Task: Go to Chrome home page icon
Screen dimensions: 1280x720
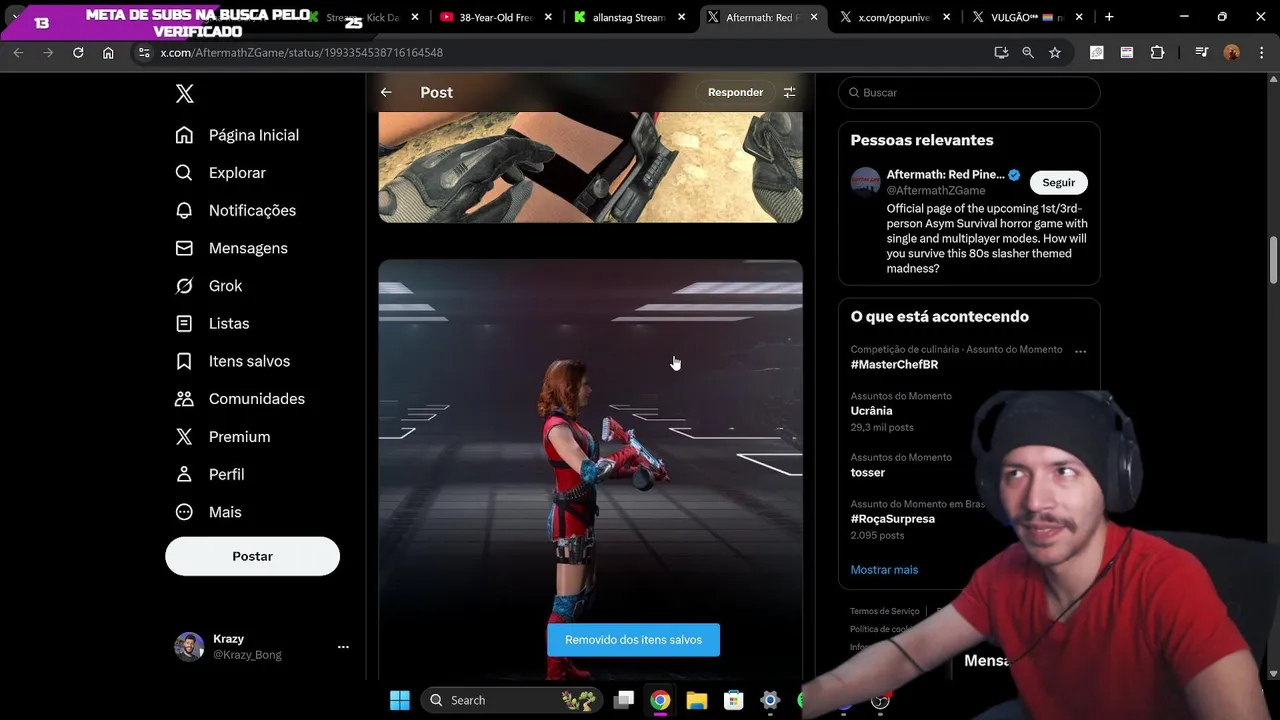Action: coord(108,52)
